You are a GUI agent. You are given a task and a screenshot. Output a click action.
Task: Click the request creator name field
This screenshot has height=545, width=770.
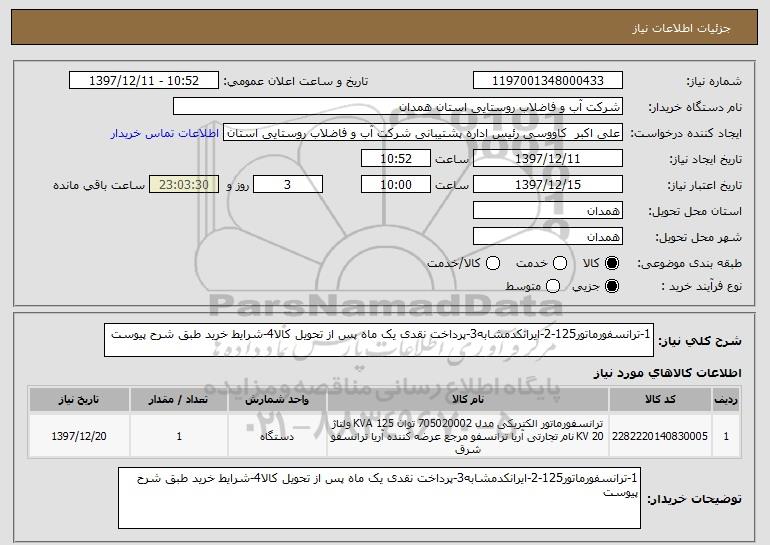tap(423, 133)
